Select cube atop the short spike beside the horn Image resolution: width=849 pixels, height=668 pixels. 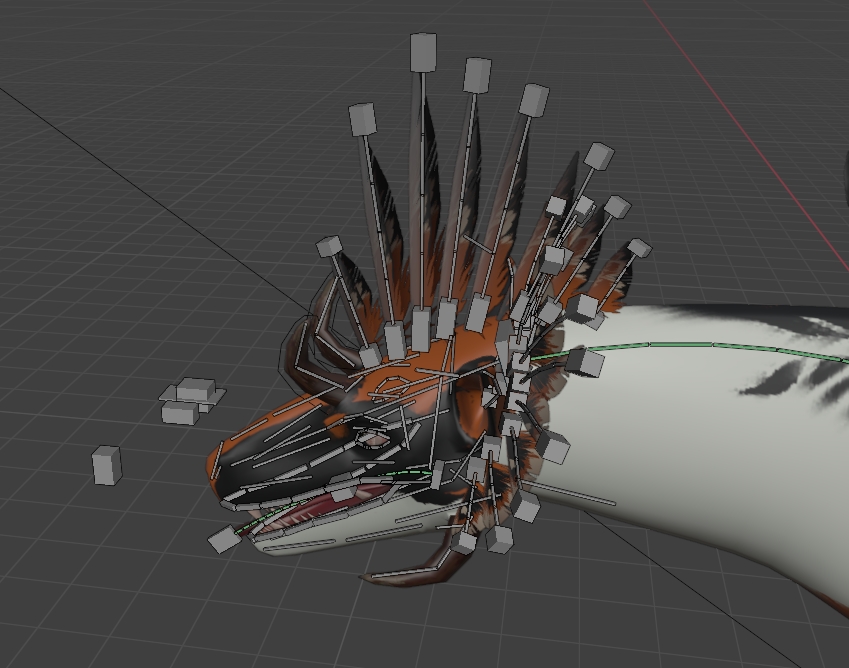tap(329, 247)
